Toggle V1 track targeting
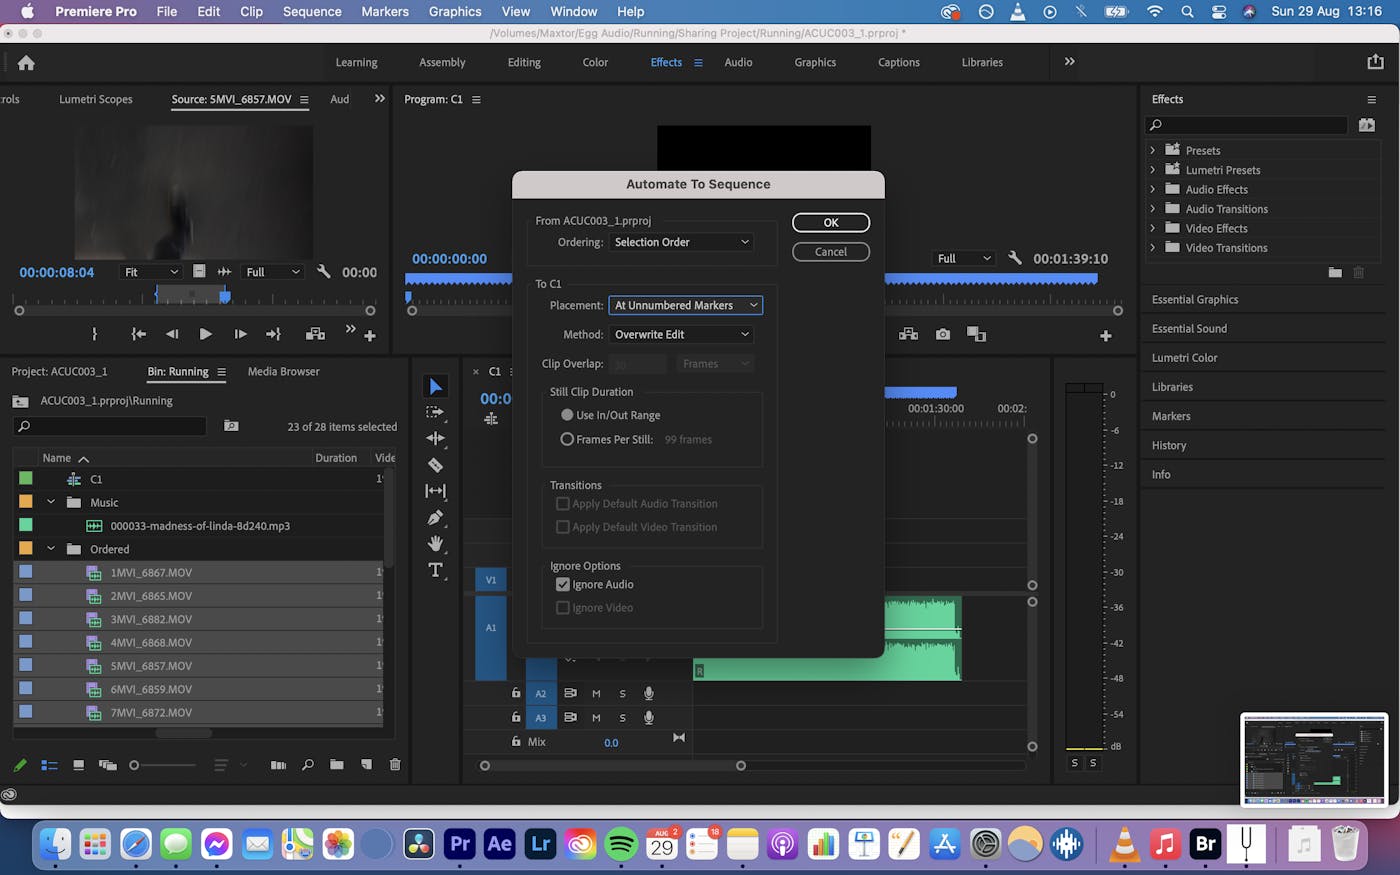Image resolution: width=1400 pixels, height=875 pixels. 491,580
